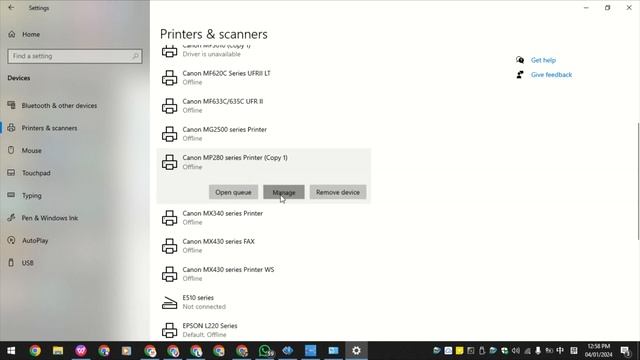Viewport: 640px width, 360px height.
Task: Click the Home icon in the sidebar
Action: [x=12, y=34]
